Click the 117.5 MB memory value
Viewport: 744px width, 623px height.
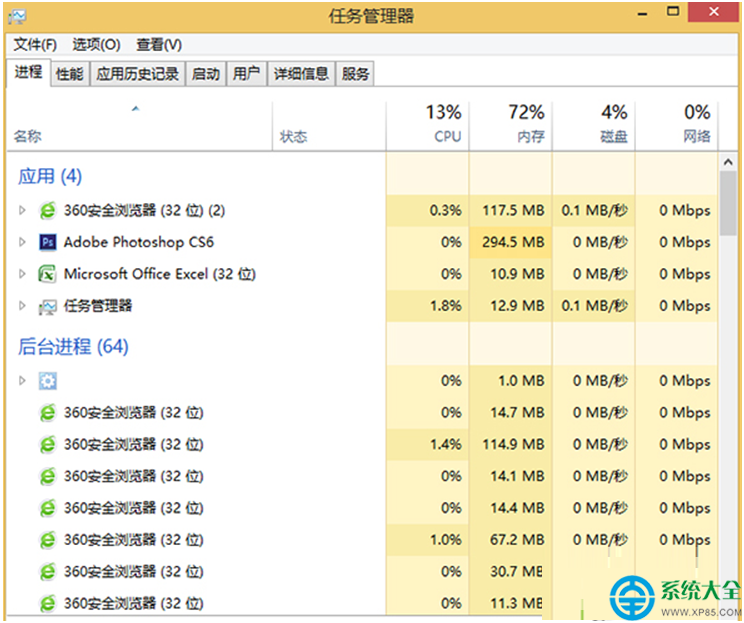pos(511,210)
